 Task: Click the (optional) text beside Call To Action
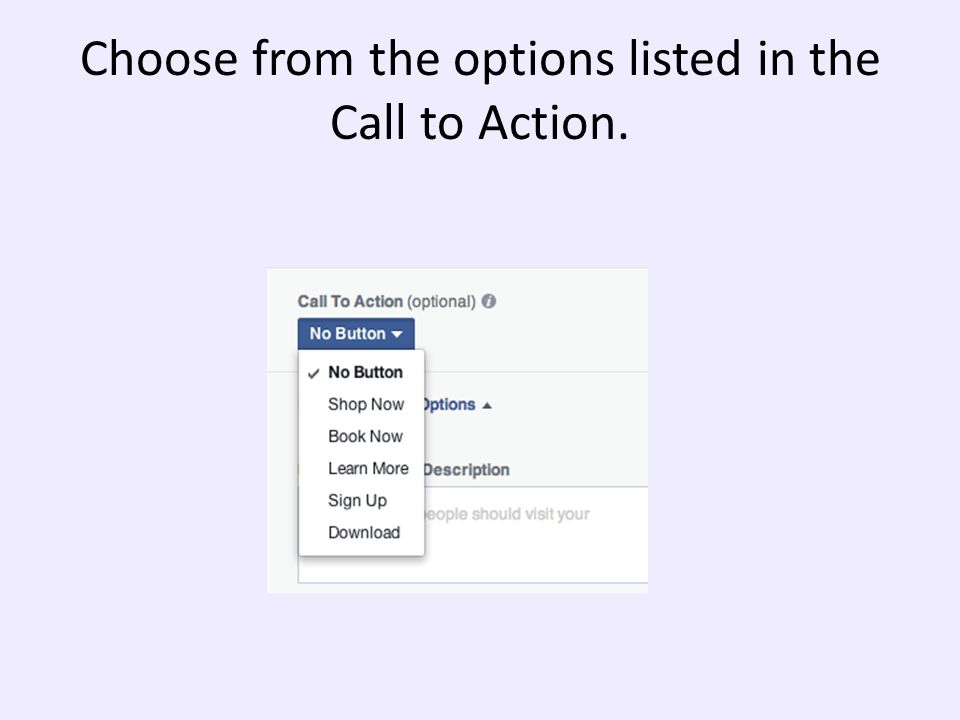click(441, 302)
